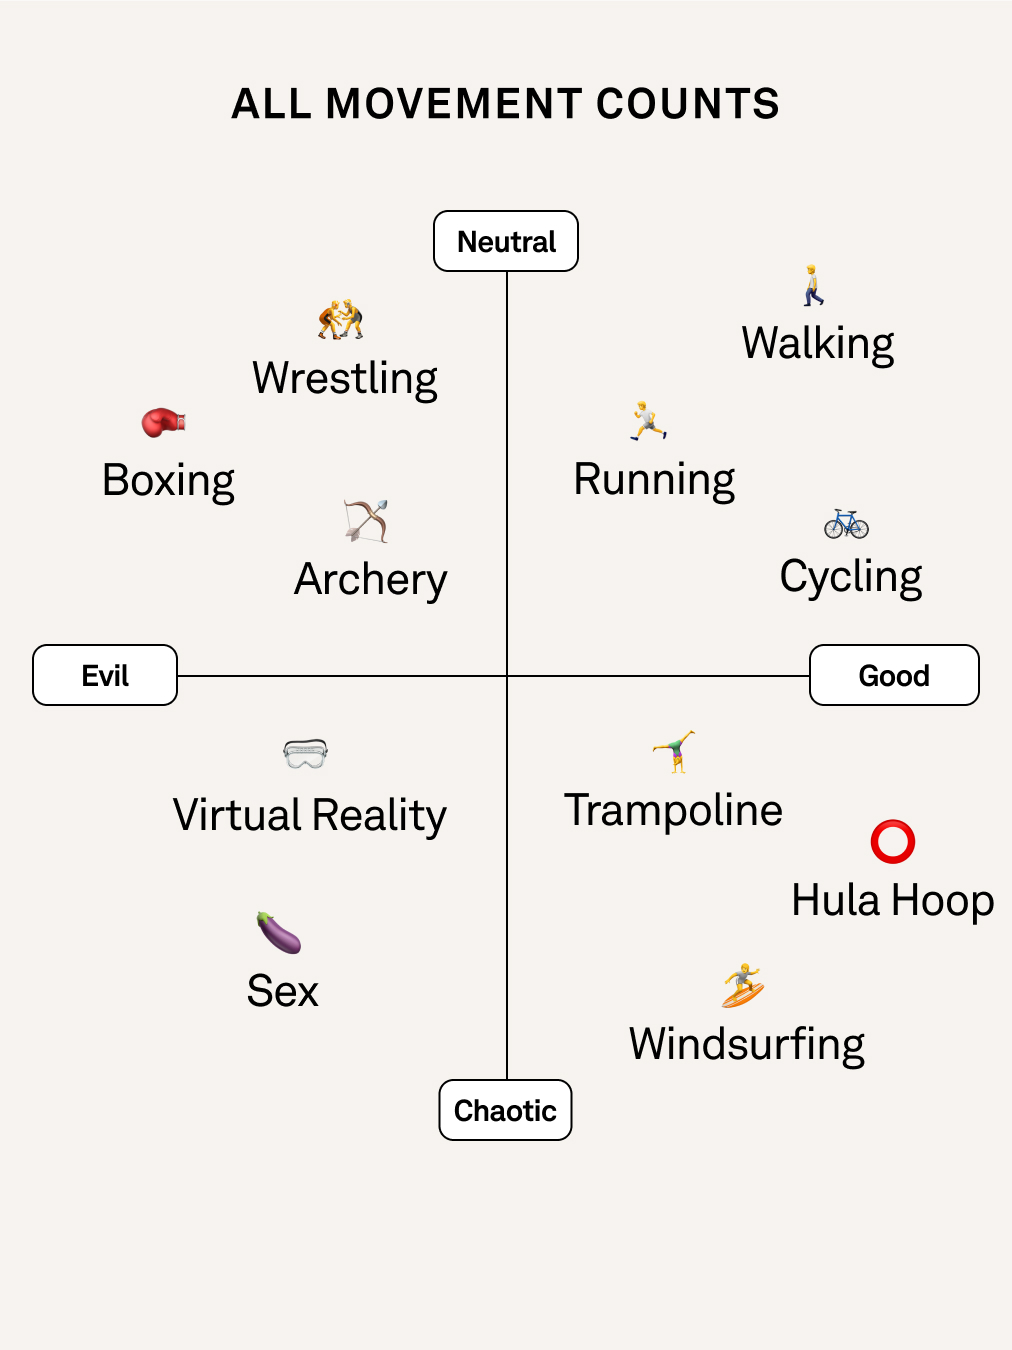
Task: Select the Evil axis label box
Action: coord(105,675)
